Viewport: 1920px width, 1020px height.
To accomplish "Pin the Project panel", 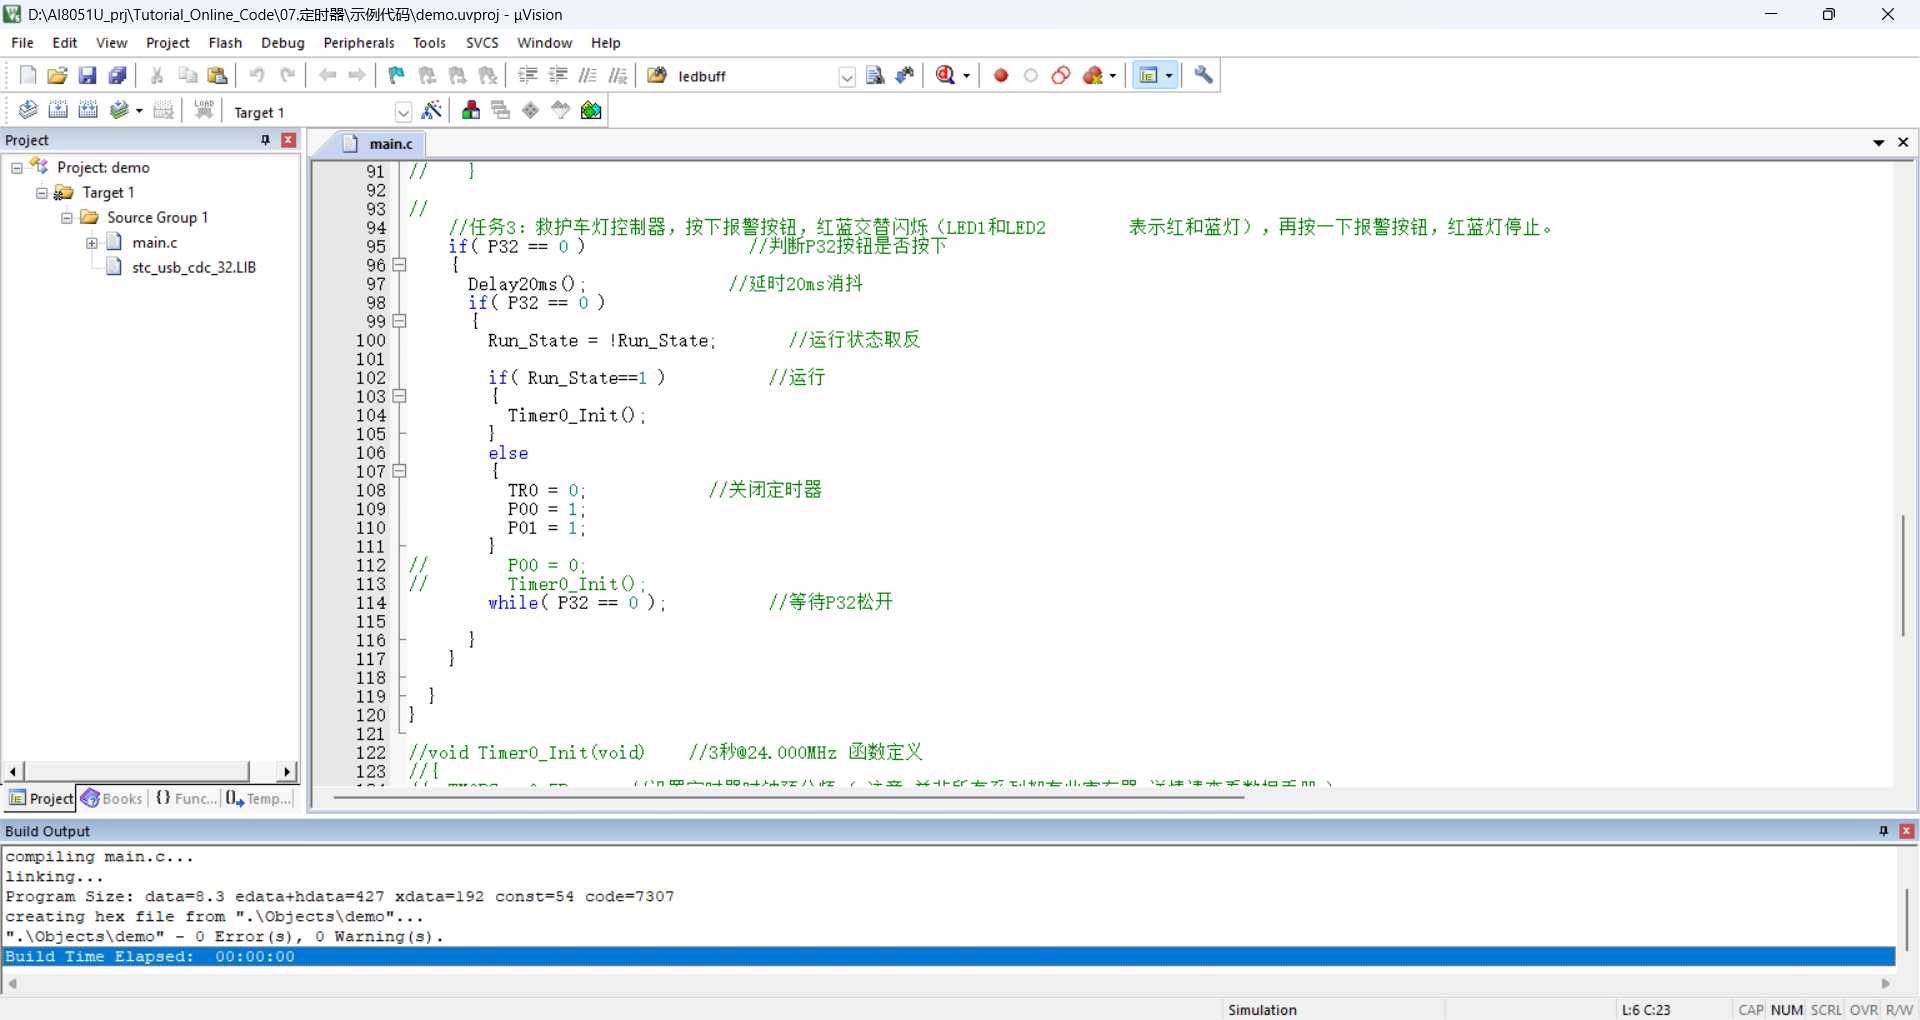I will pyautogui.click(x=266, y=140).
